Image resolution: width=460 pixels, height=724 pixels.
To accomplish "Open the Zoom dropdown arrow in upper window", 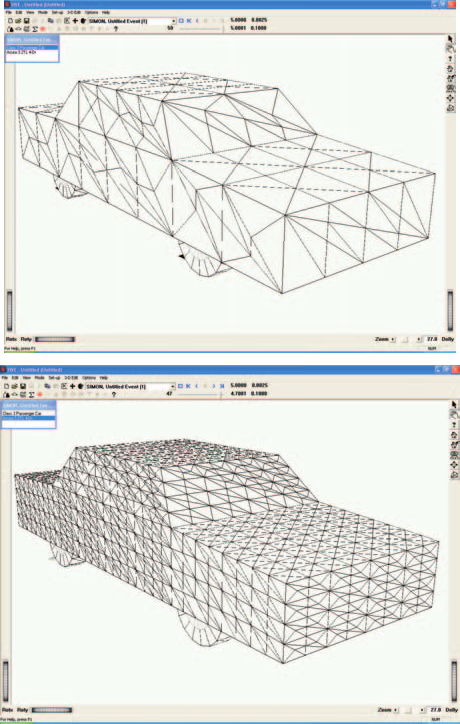I will point(393,339).
